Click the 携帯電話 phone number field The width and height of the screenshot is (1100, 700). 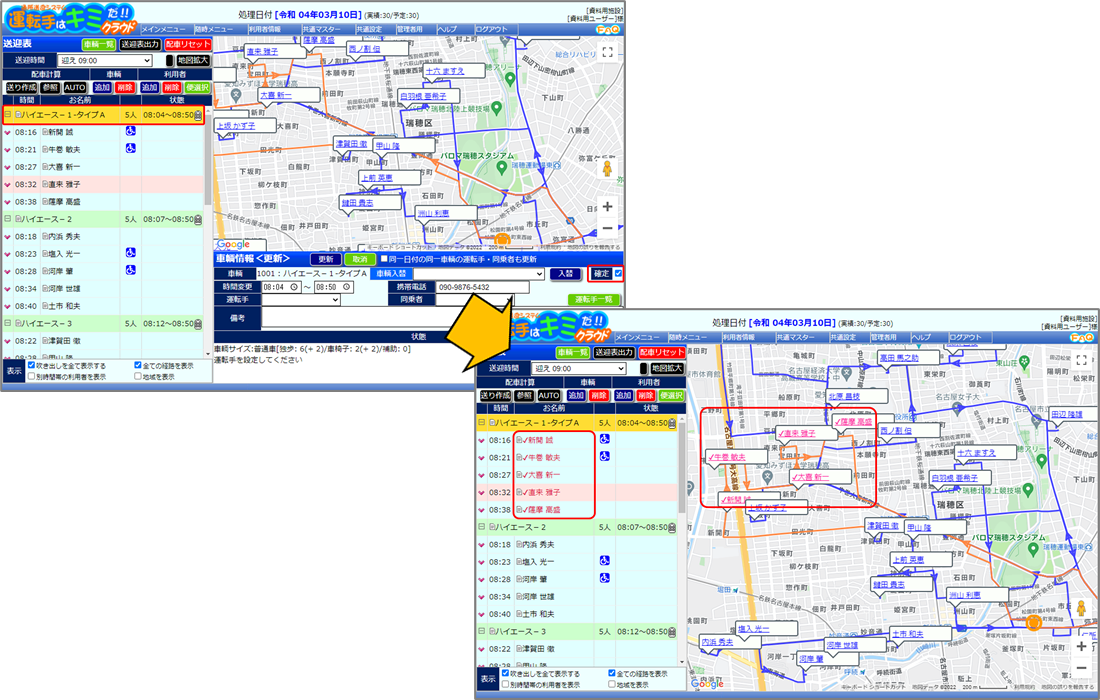coord(482,287)
